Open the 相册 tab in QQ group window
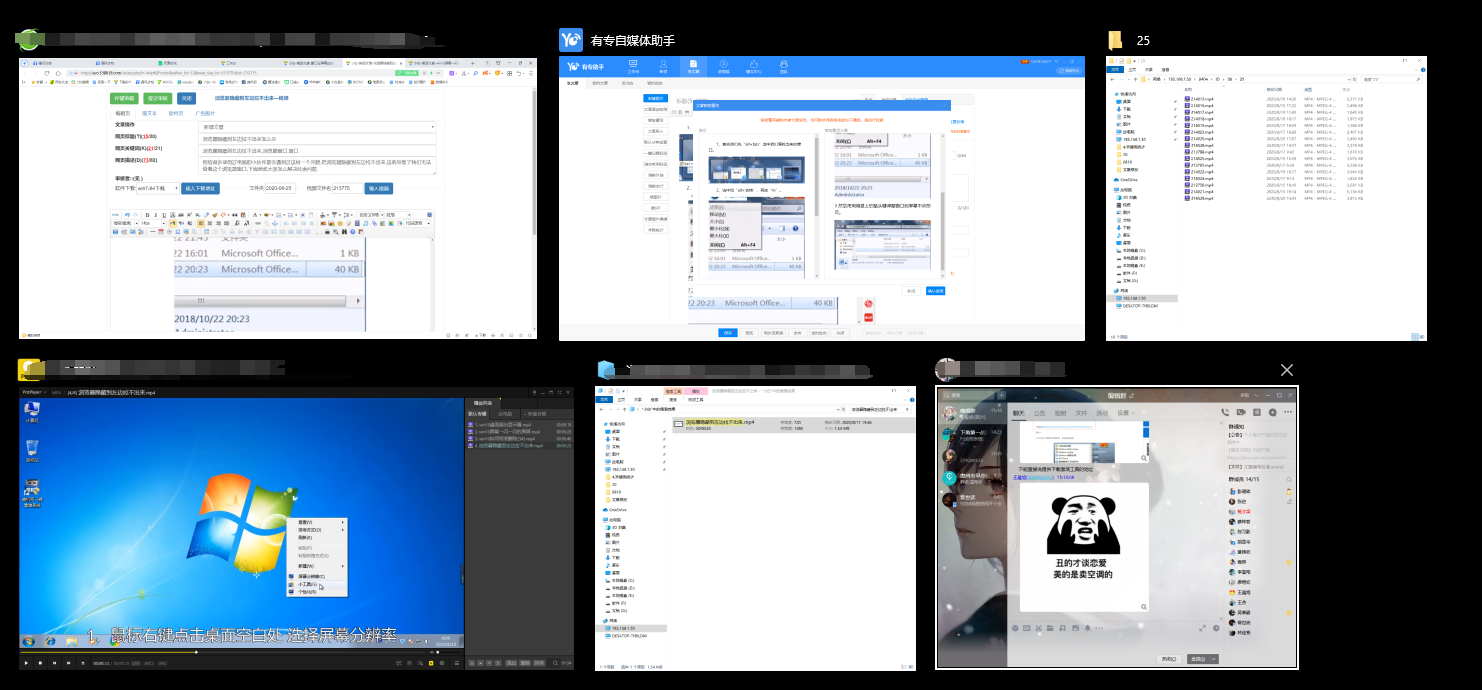The image size is (1482, 690). click(1060, 413)
